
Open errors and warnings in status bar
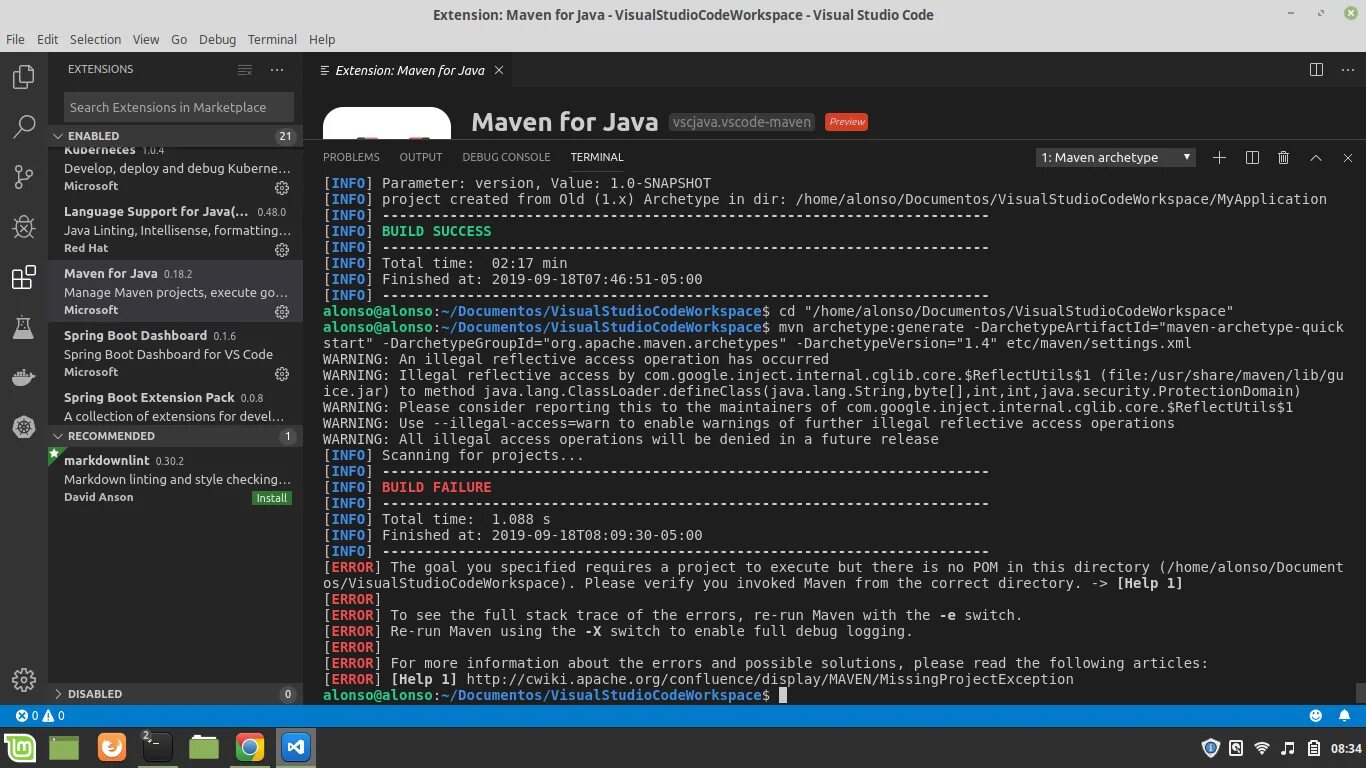40,716
